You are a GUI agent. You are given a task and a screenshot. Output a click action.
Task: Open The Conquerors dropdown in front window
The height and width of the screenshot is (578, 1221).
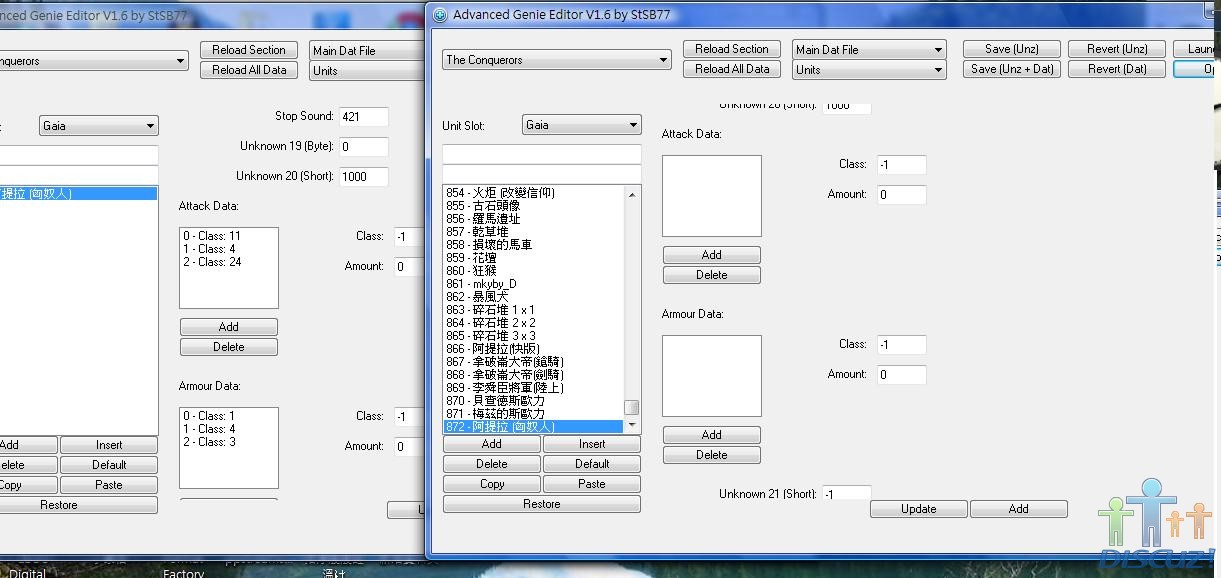coord(556,60)
